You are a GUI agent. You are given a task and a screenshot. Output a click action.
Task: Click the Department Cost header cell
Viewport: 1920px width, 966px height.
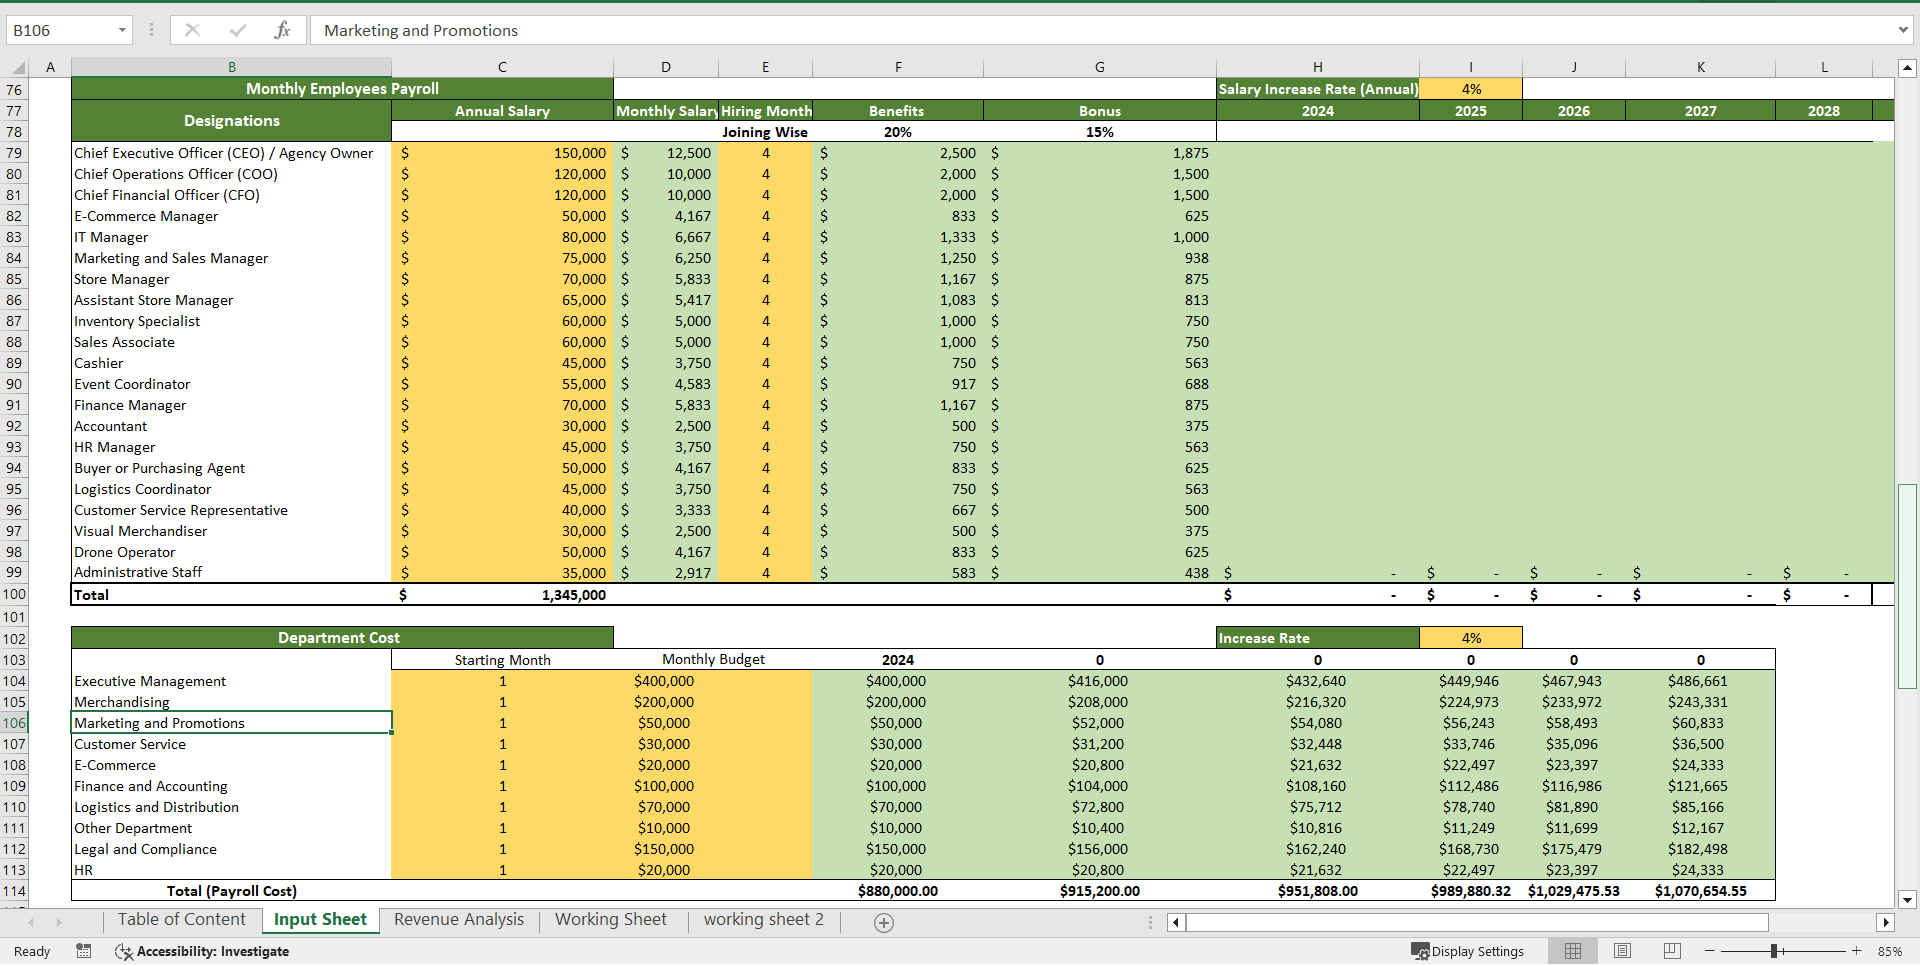pyautogui.click(x=342, y=638)
